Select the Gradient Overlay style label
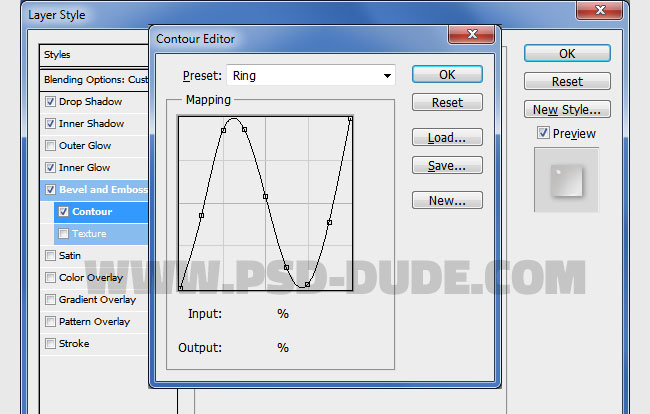The image size is (650, 414). click(x=97, y=299)
